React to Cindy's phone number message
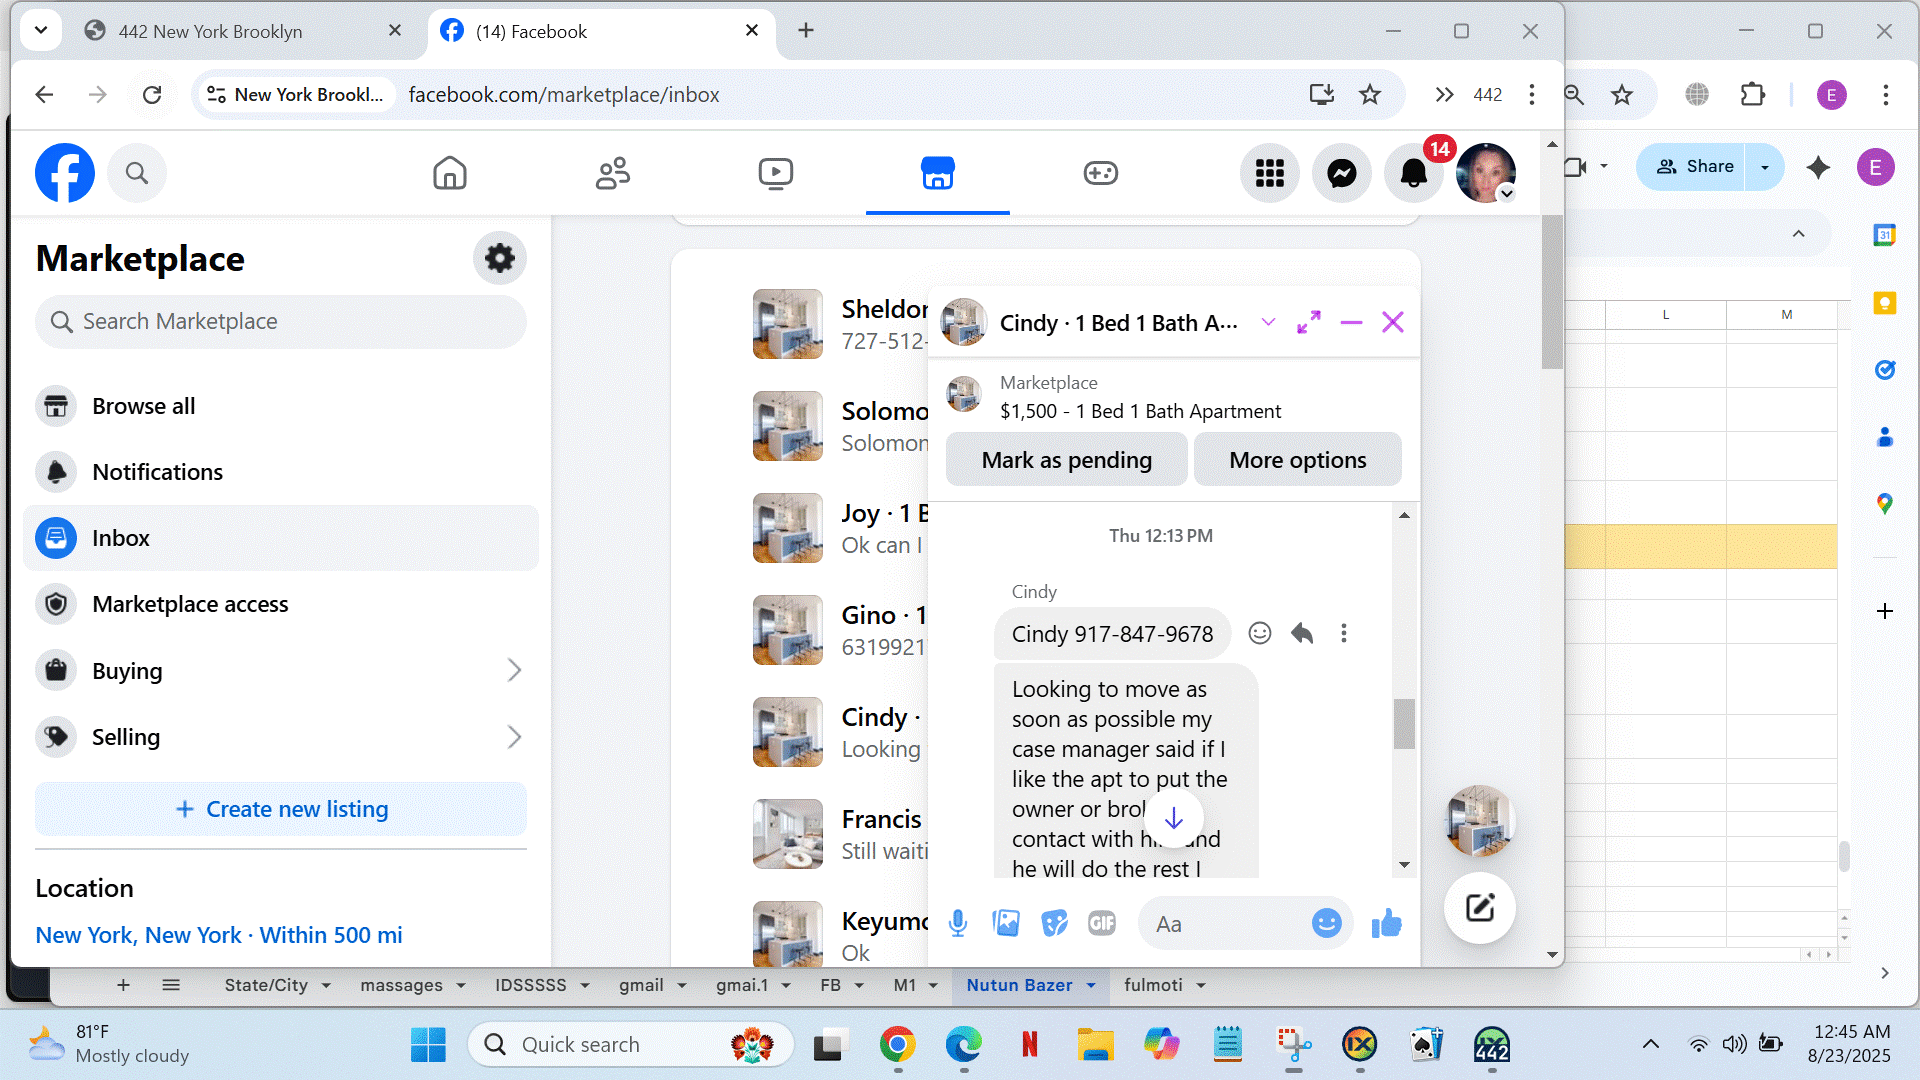1920x1080 pixels. 1259,633
